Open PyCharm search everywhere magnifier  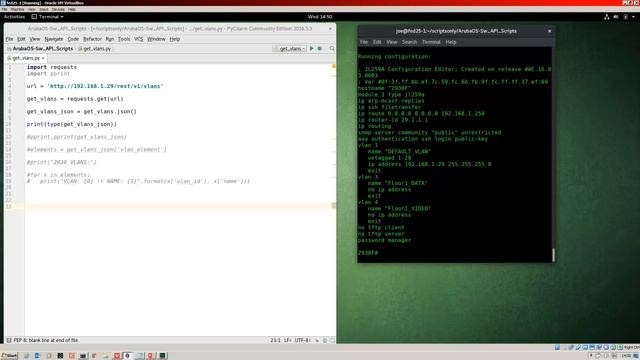[332, 49]
